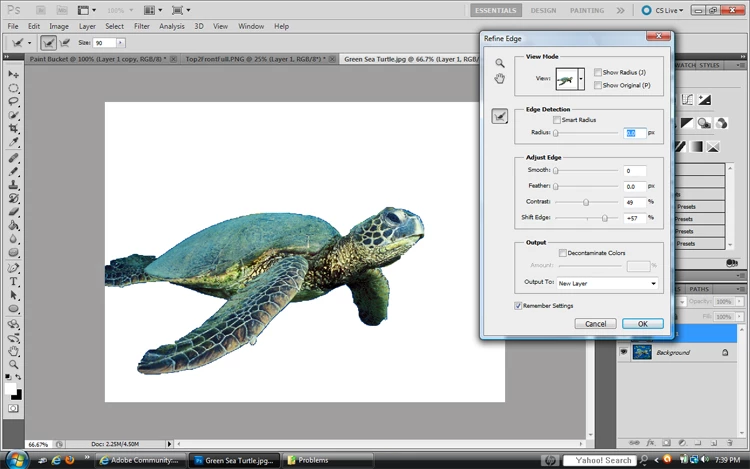The height and width of the screenshot is (469, 750).
Task: Click the Contrast slider handle
Action: [x=586, y=202]
